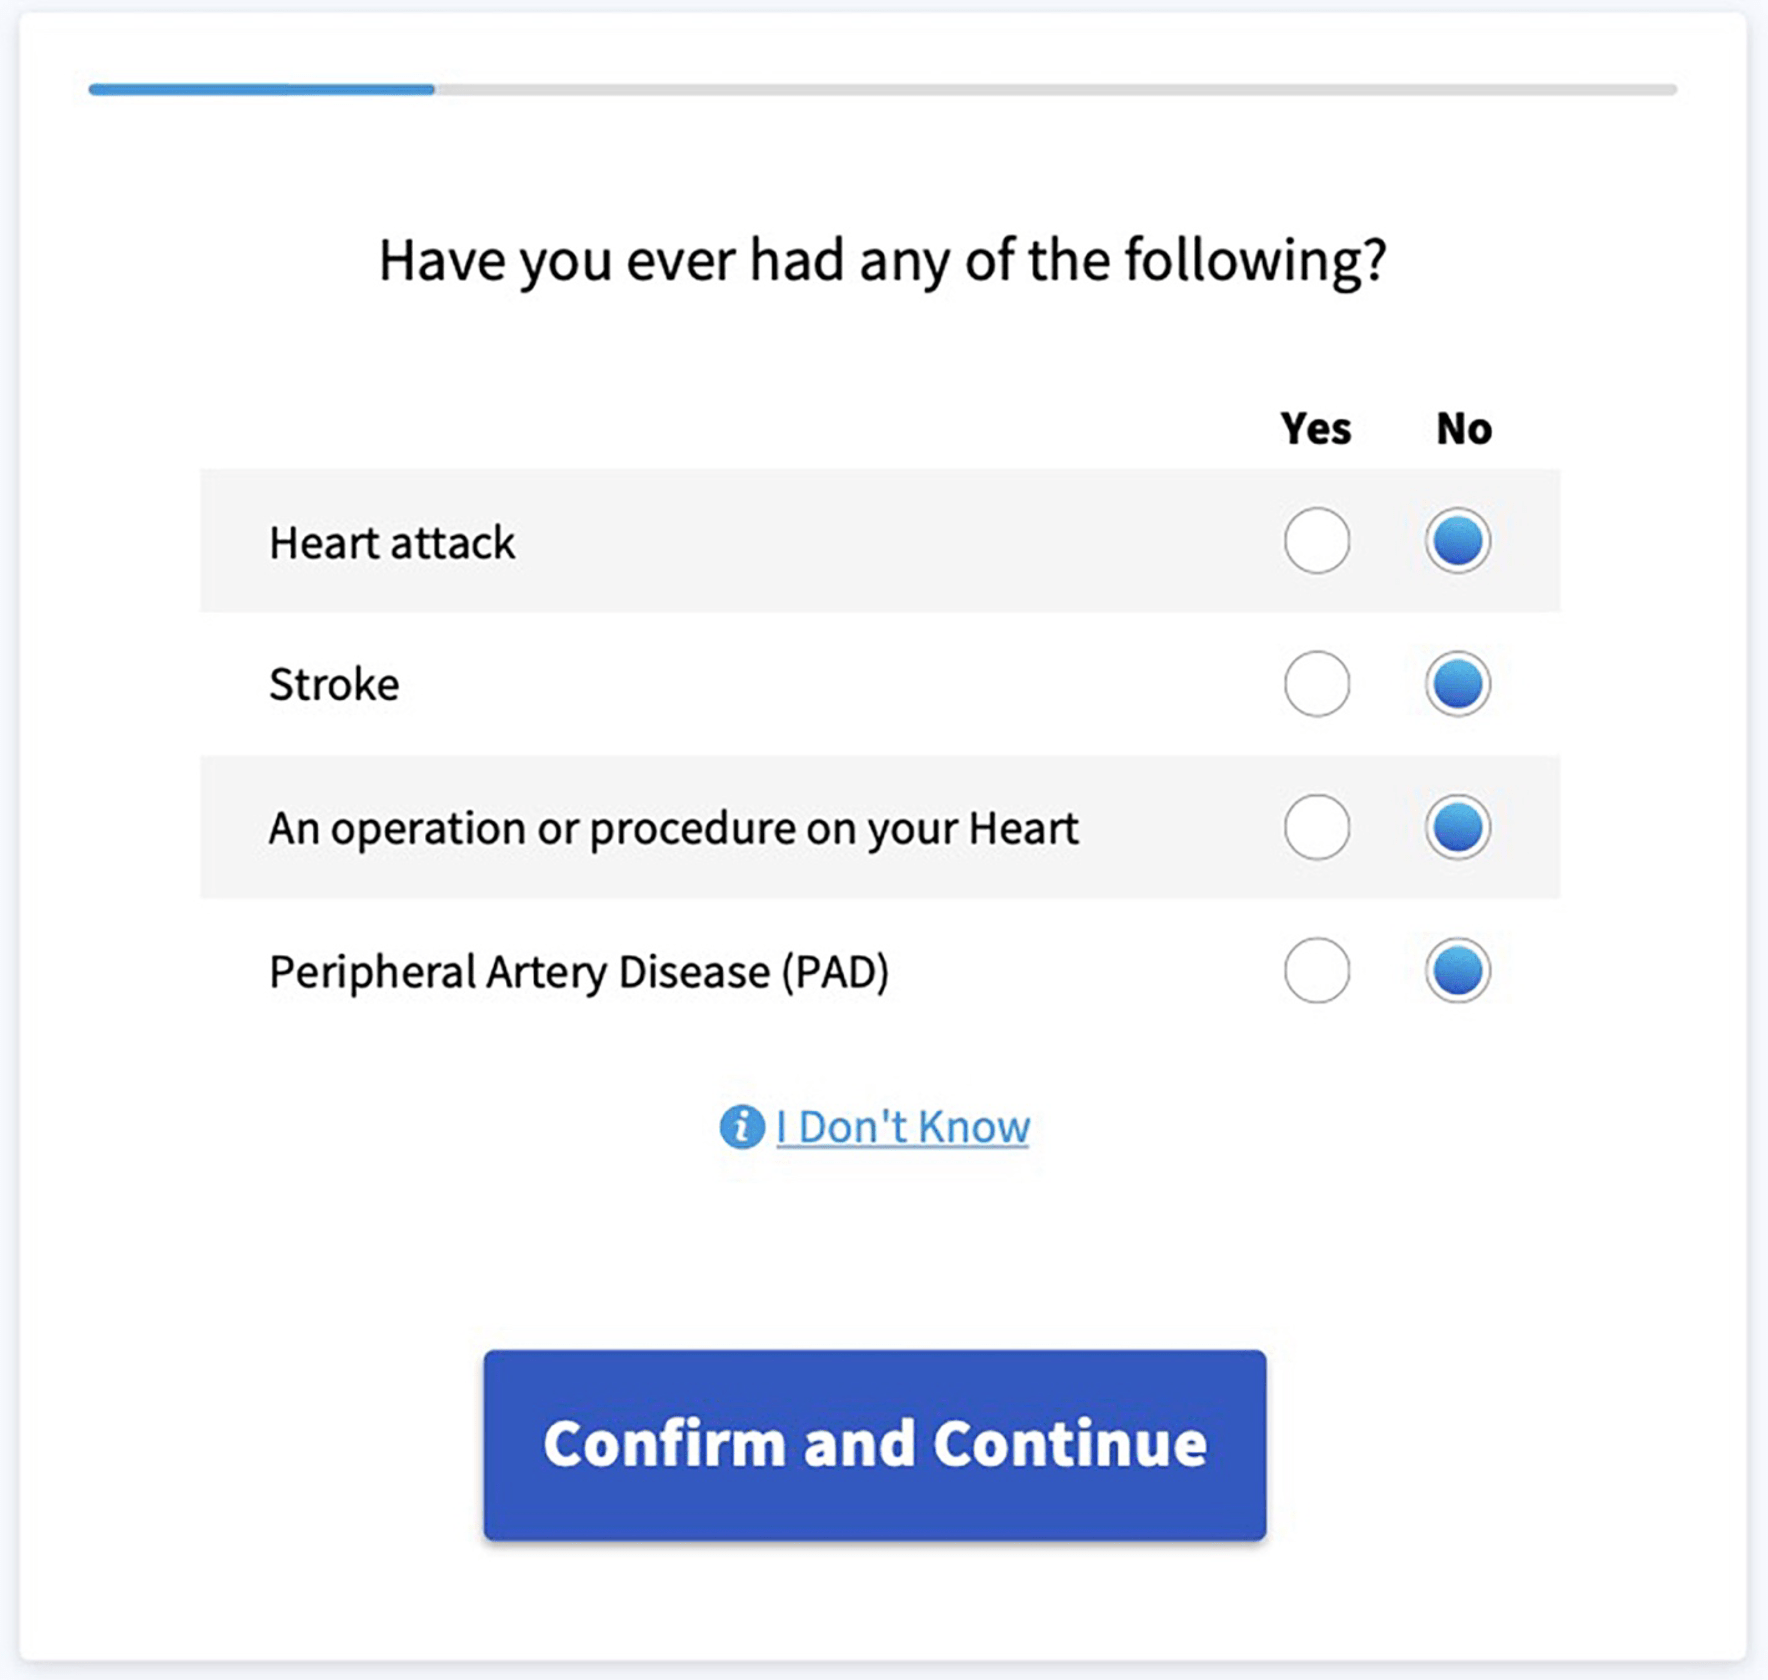Click the info icon beside I Don't Know
1768x1680 pixels.
(741, 1127)
